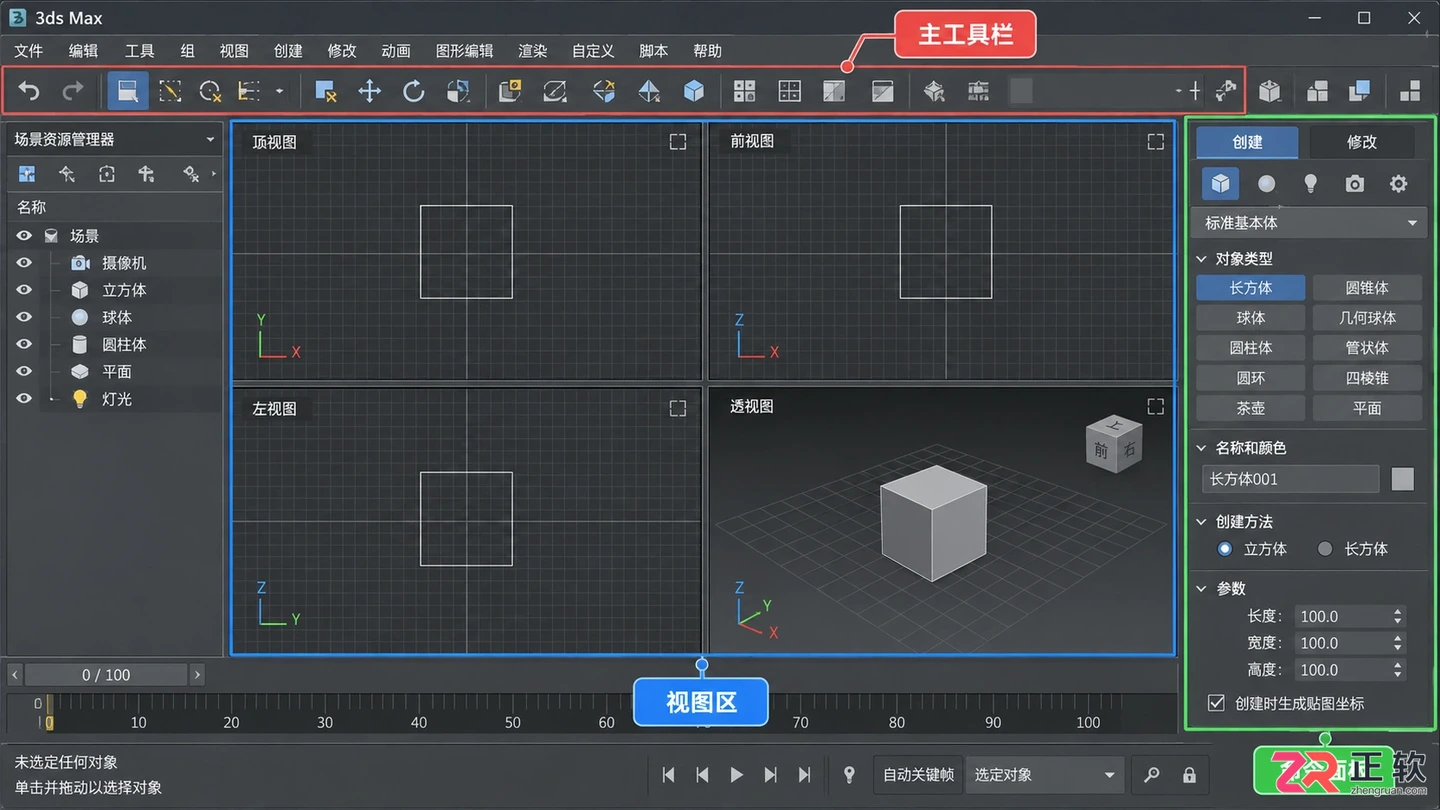Click the 自动关键帧 button
The width and height of the screenshot is (1440, 810).
coord(918,775)
